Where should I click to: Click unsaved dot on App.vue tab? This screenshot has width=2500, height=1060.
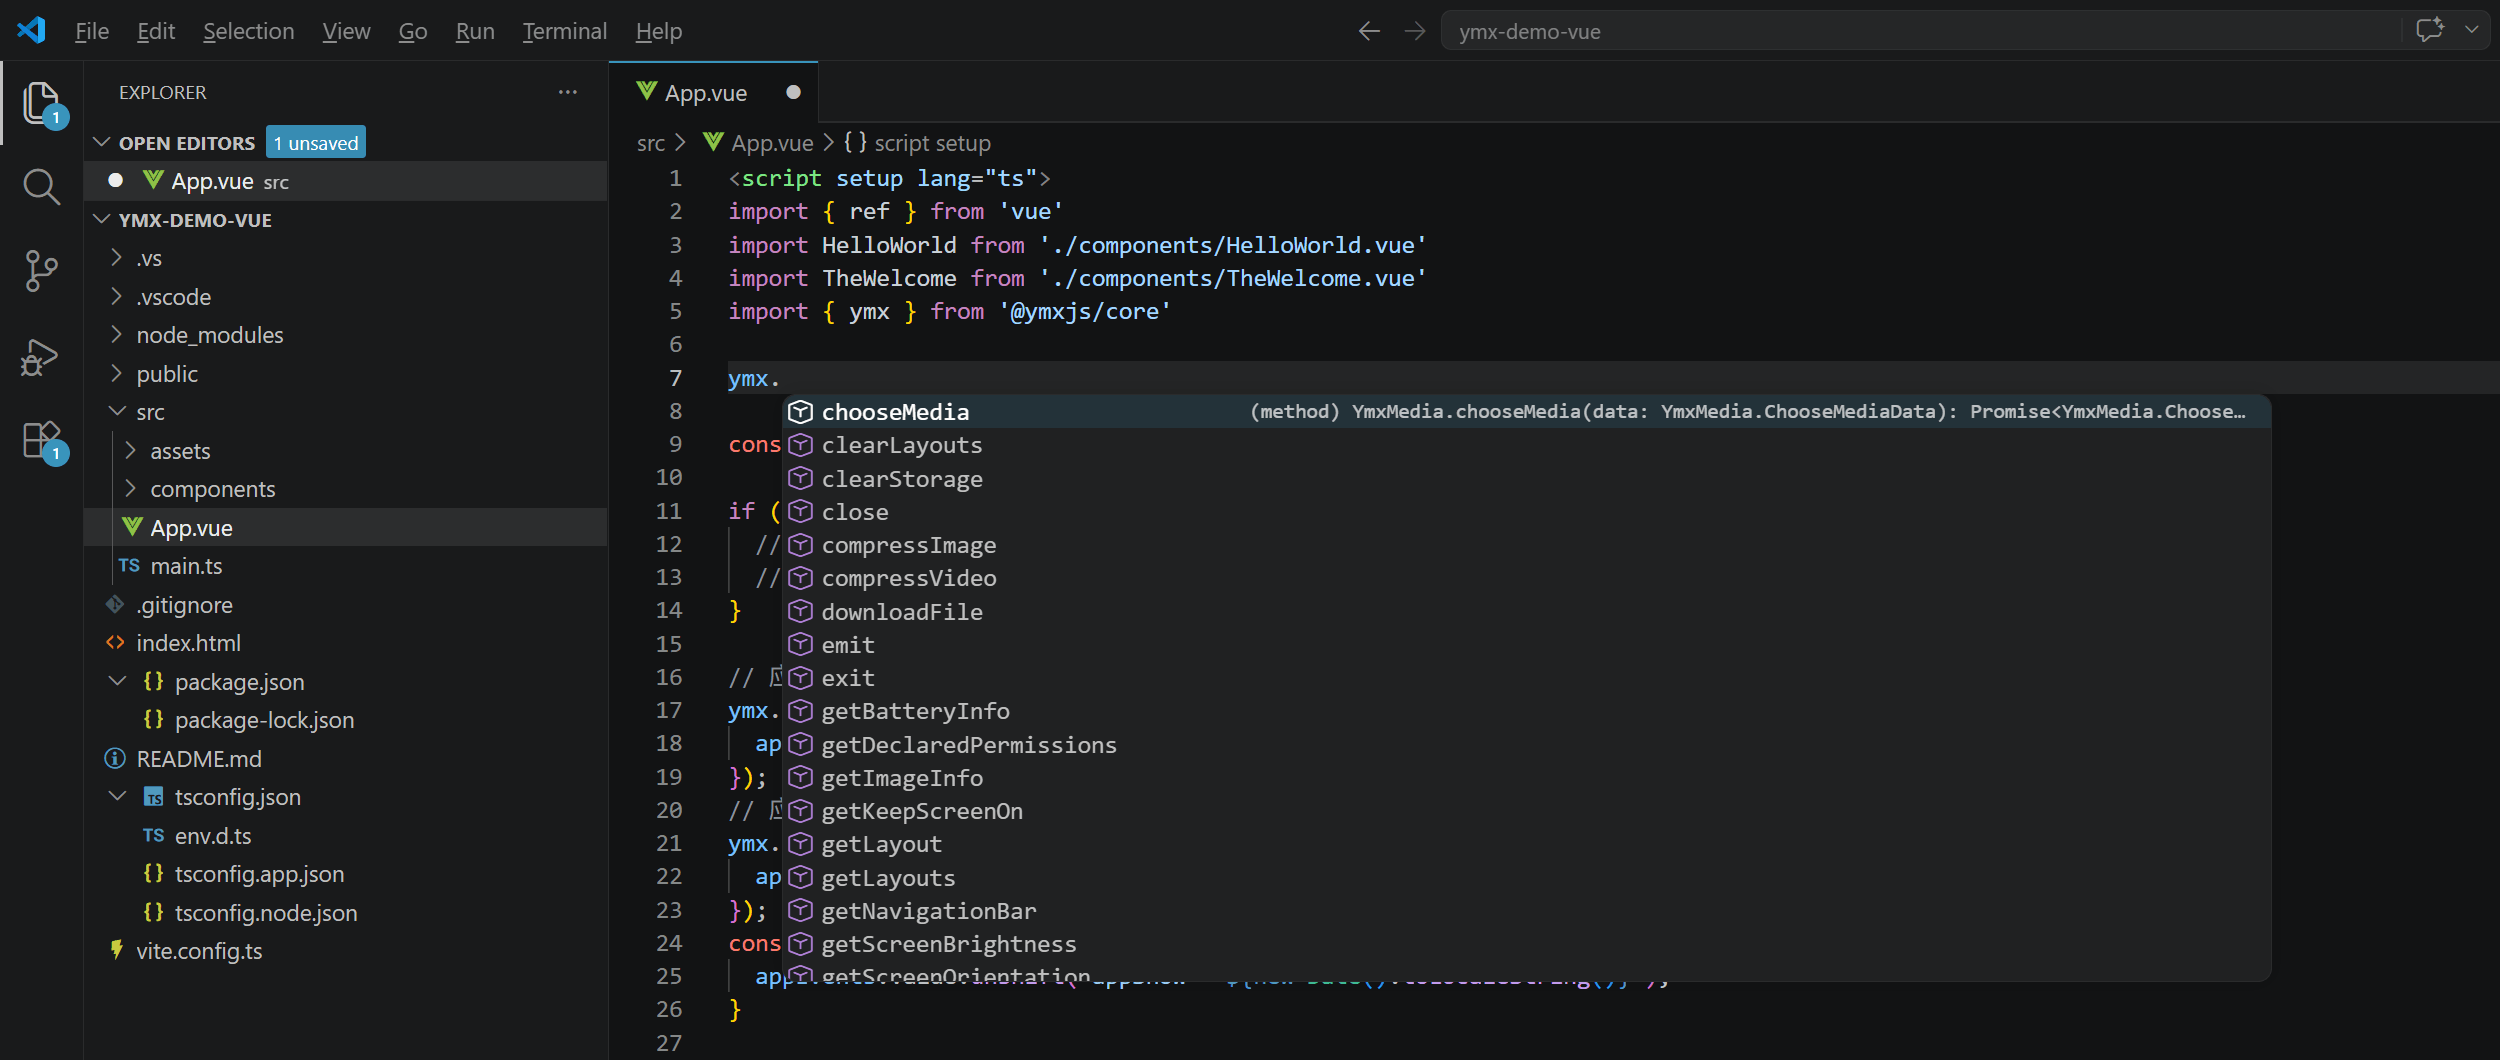point(793,92)
